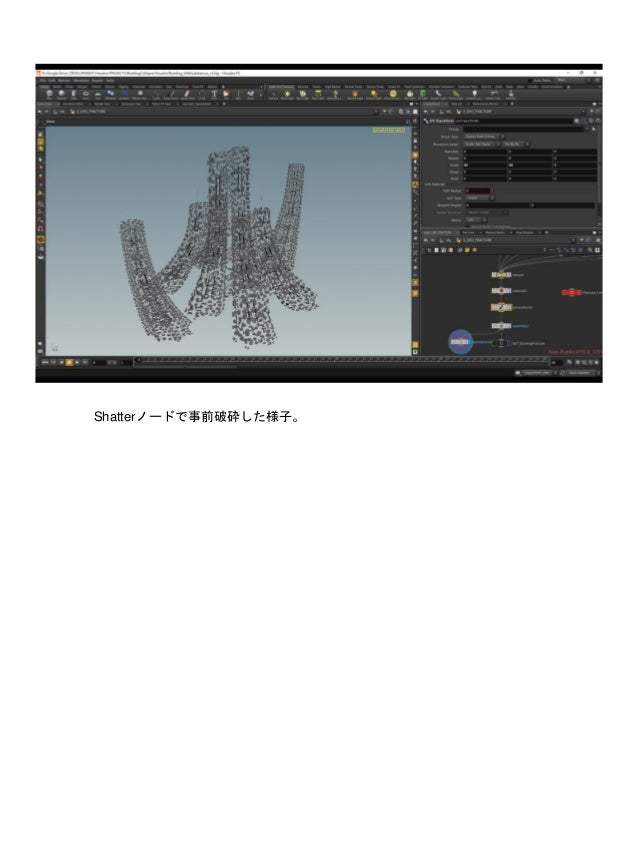The height and width of the screenshot is (851, 638).
Task: Select the Draw Curve shelf tool
Action: point(171,94)
